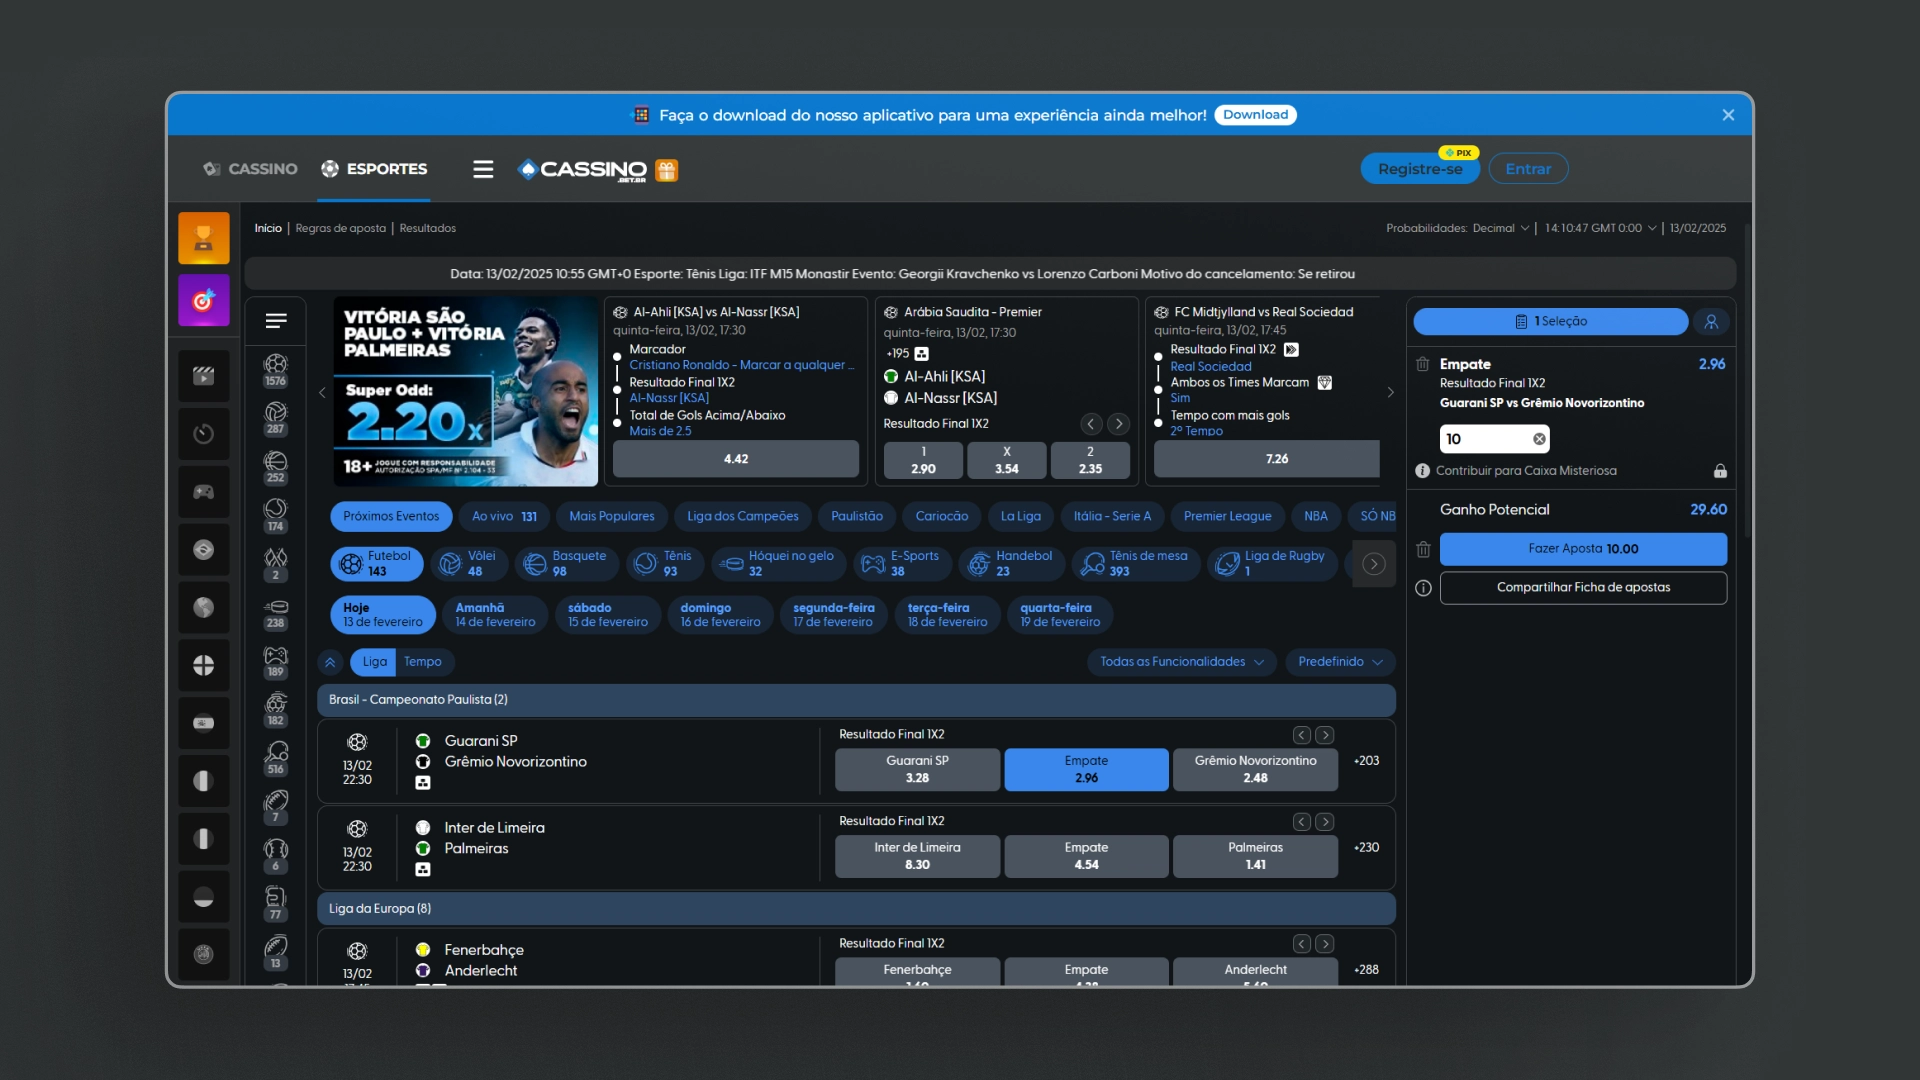The height and width of the screenshot is (1080, 1920).
Task: Toggle Empate 2.96 odd for Guarani SP
Action: 1086,769
